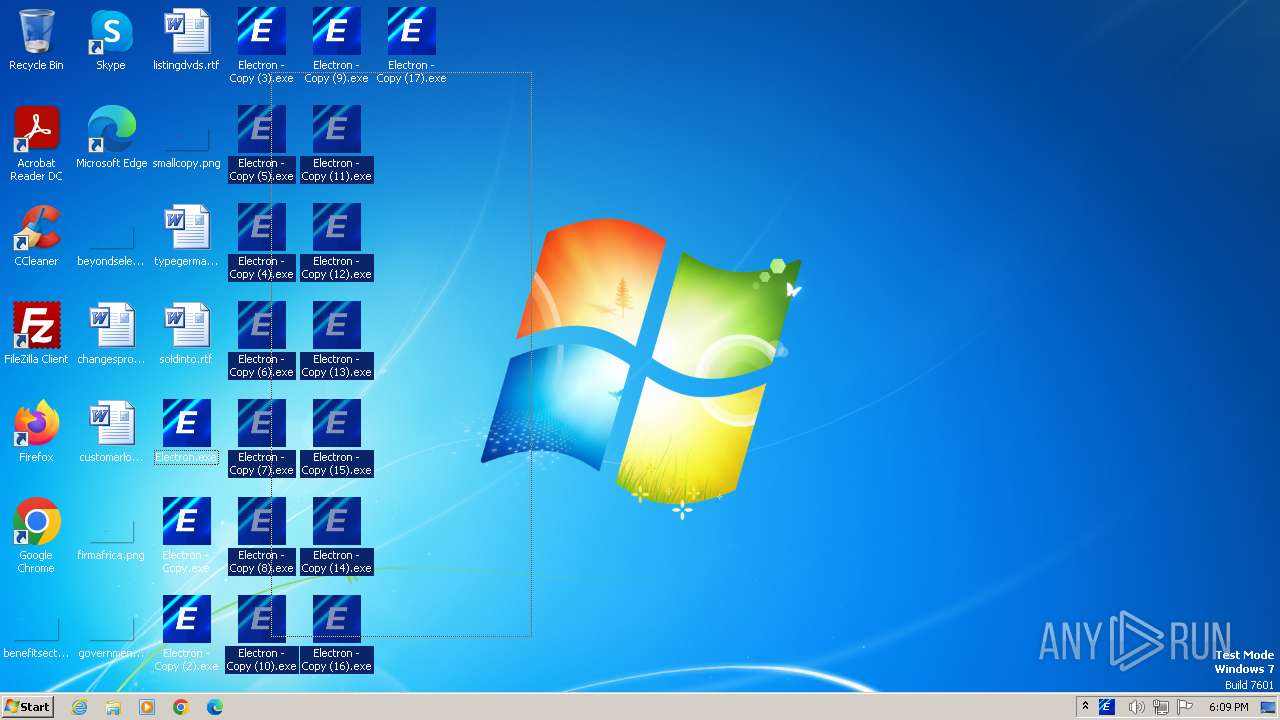Select Electron - Copy (8).exe icon

261,535
